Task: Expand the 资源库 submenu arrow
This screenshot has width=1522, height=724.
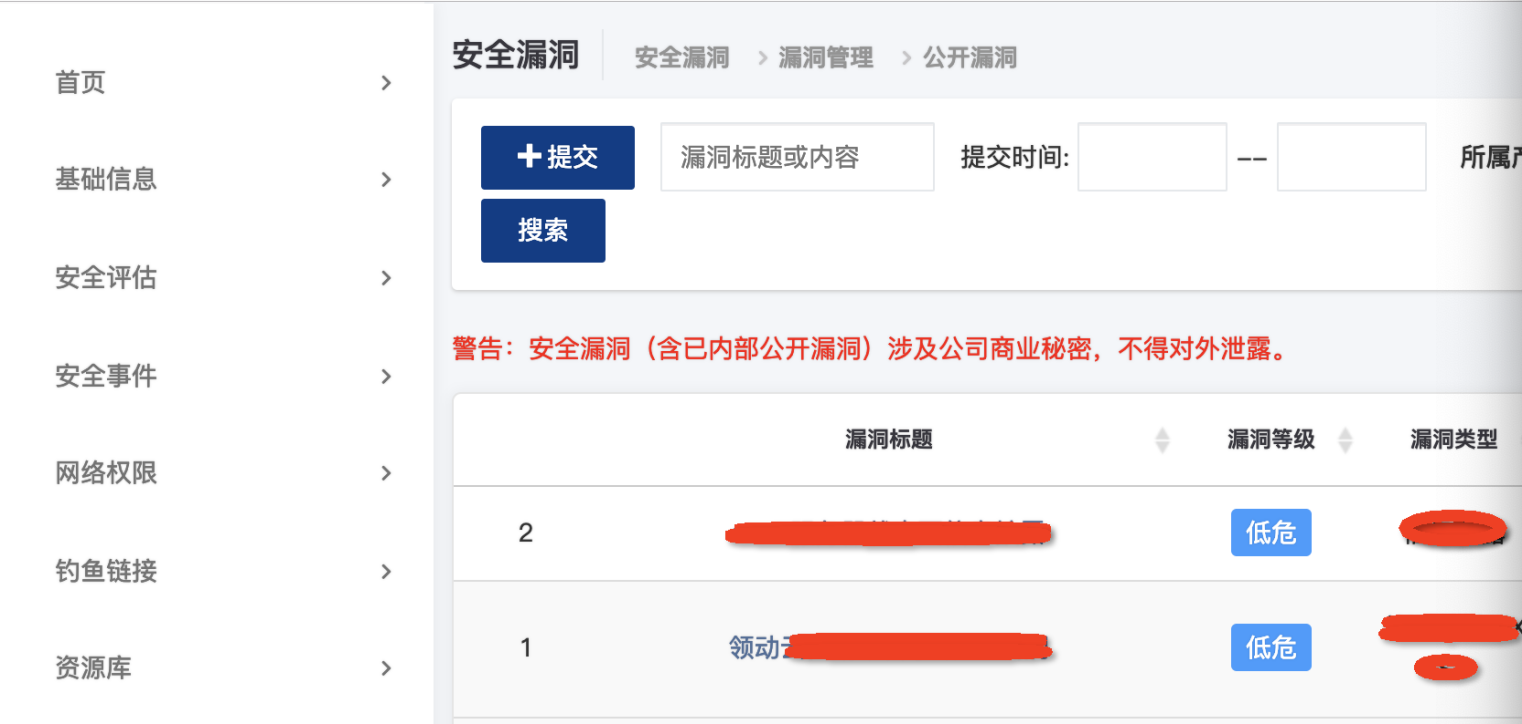Action: click(386, 668)
